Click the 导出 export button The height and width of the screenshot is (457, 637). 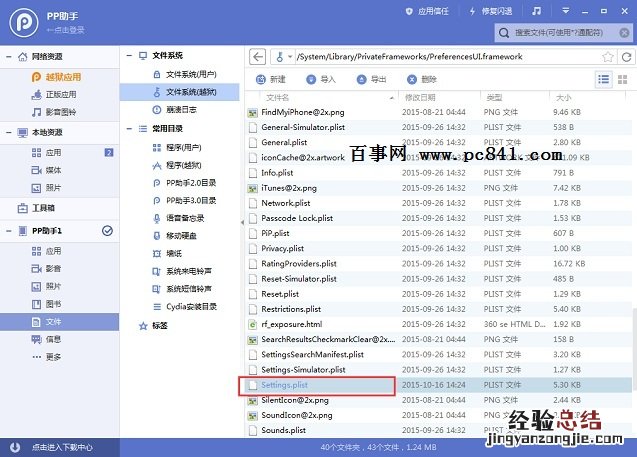tap(372, 79)
